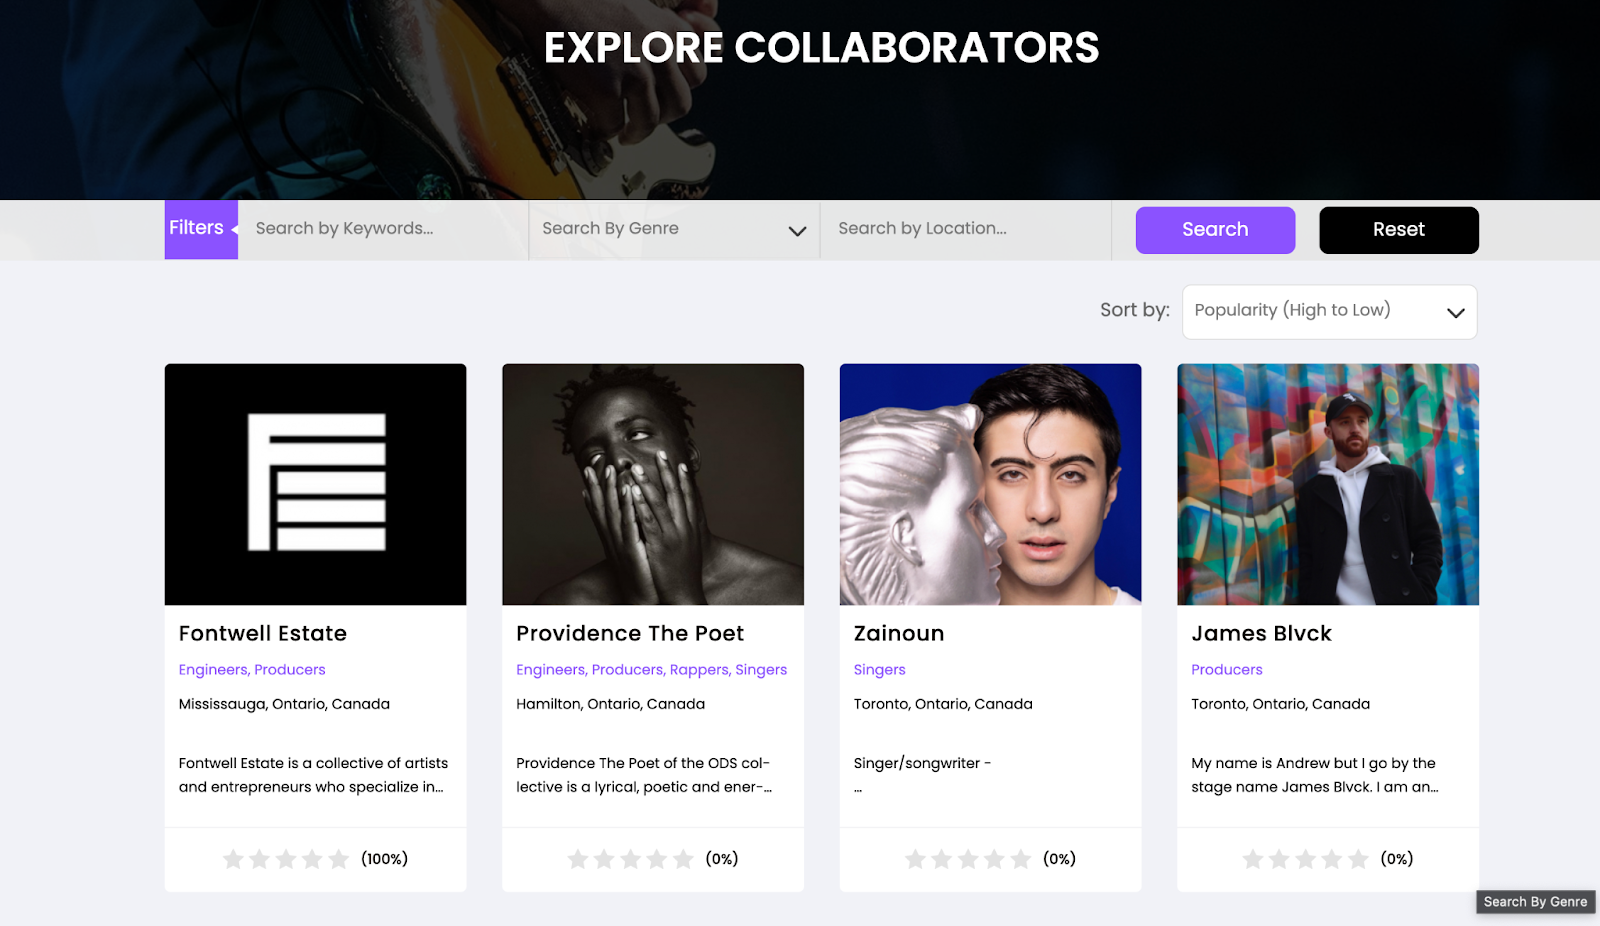This screenshot has width=1600, height=926.
Task: Click the Zainoun name heading
Action: tap(899, 633)
